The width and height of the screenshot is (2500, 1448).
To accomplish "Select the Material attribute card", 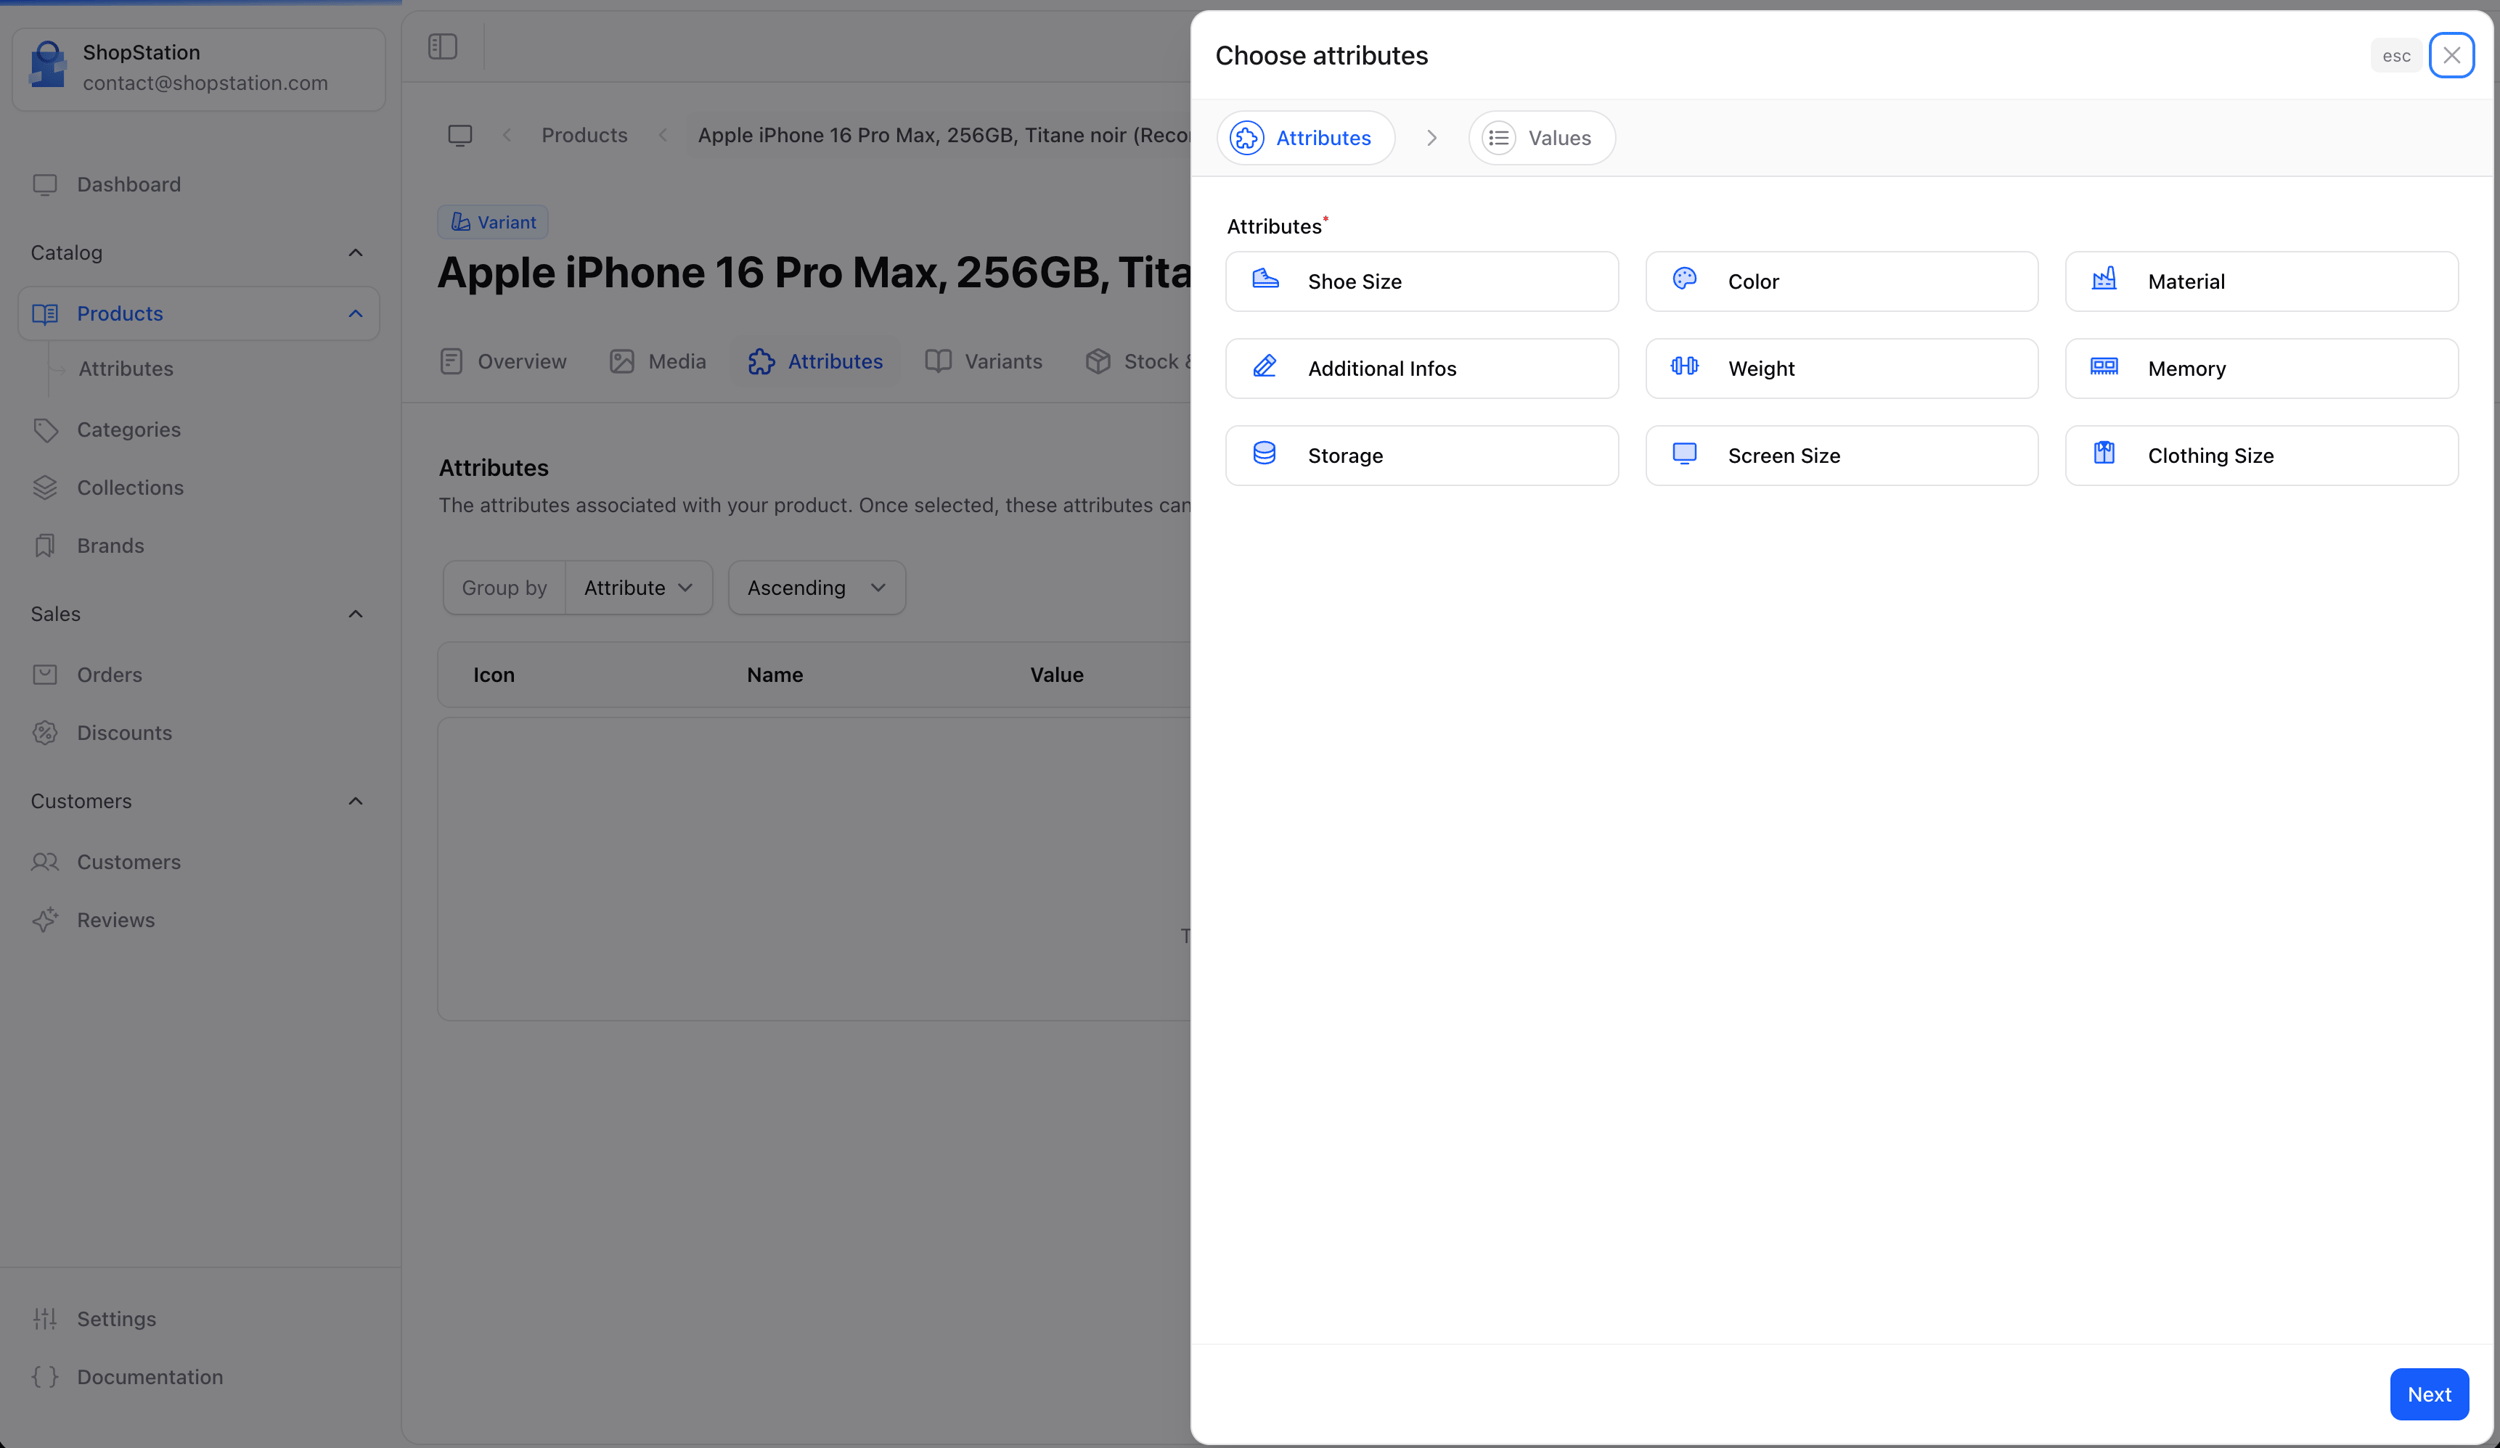I will coord(2261,281).
